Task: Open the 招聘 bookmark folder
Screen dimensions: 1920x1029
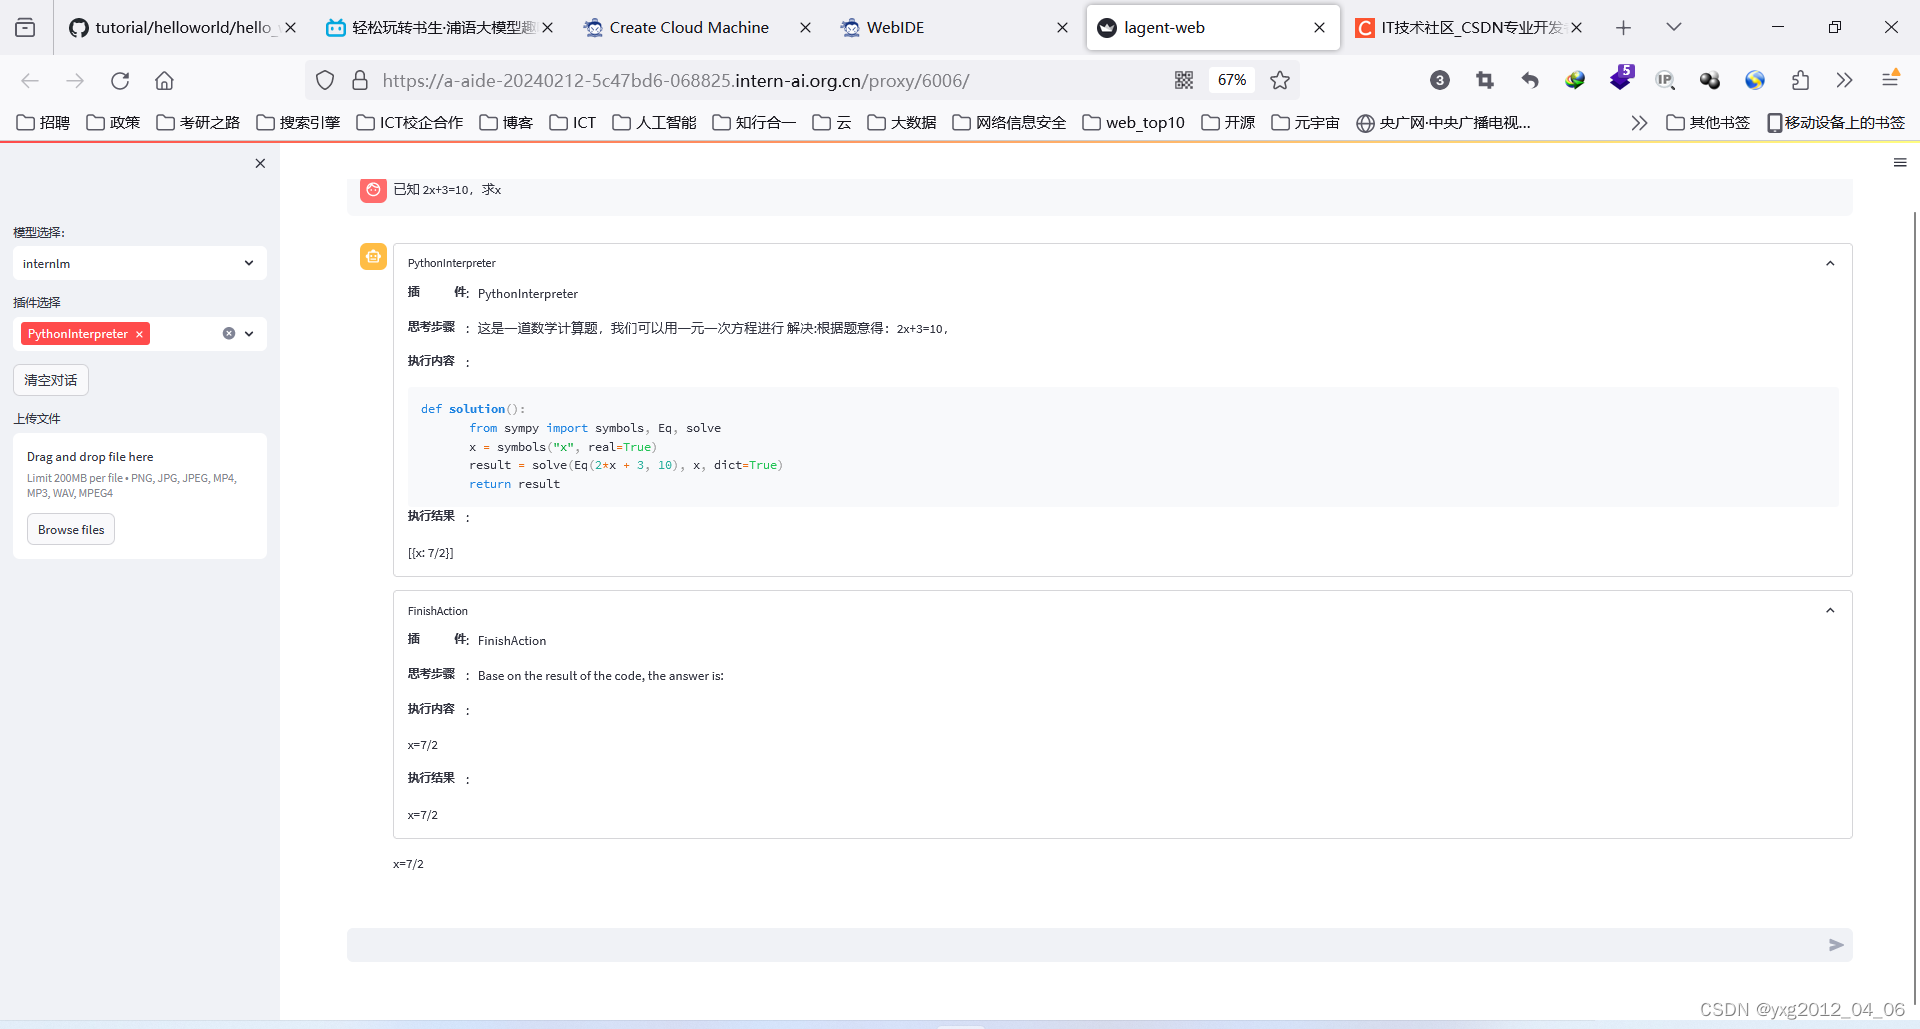Action: [44, 122]
